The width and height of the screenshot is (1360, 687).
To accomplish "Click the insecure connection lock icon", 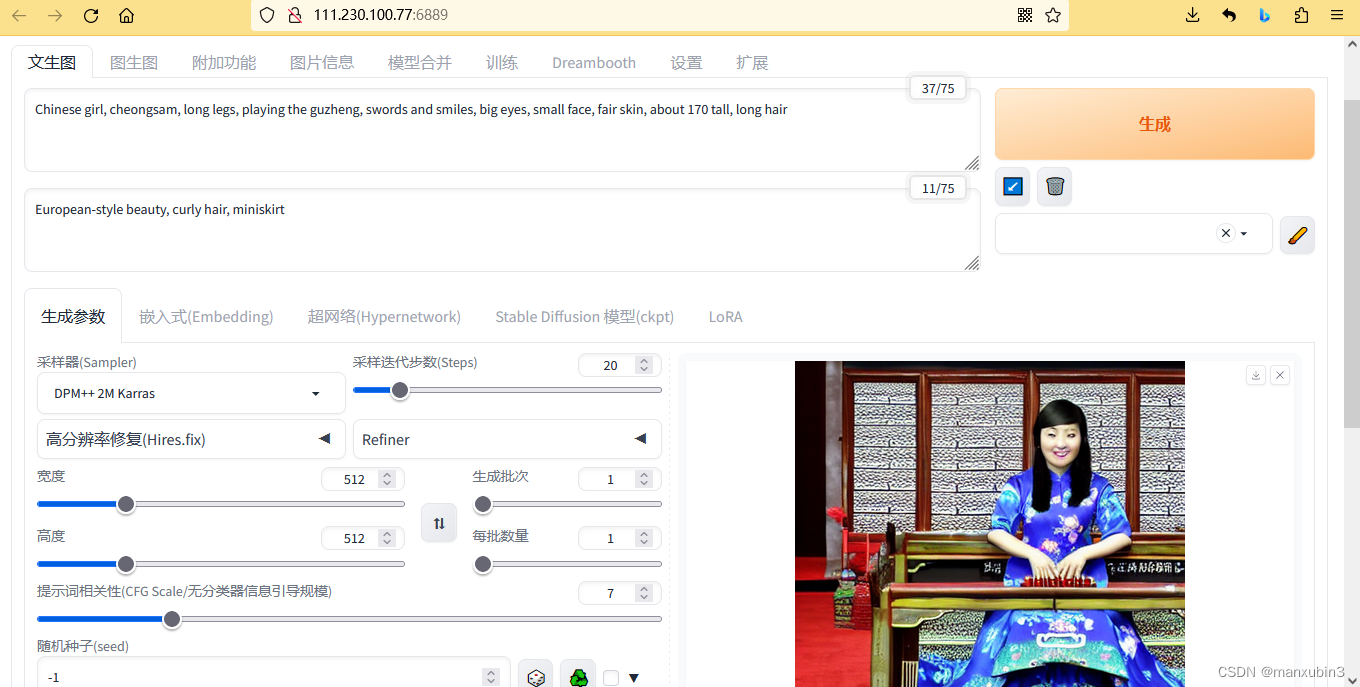I will click(294, 15).
